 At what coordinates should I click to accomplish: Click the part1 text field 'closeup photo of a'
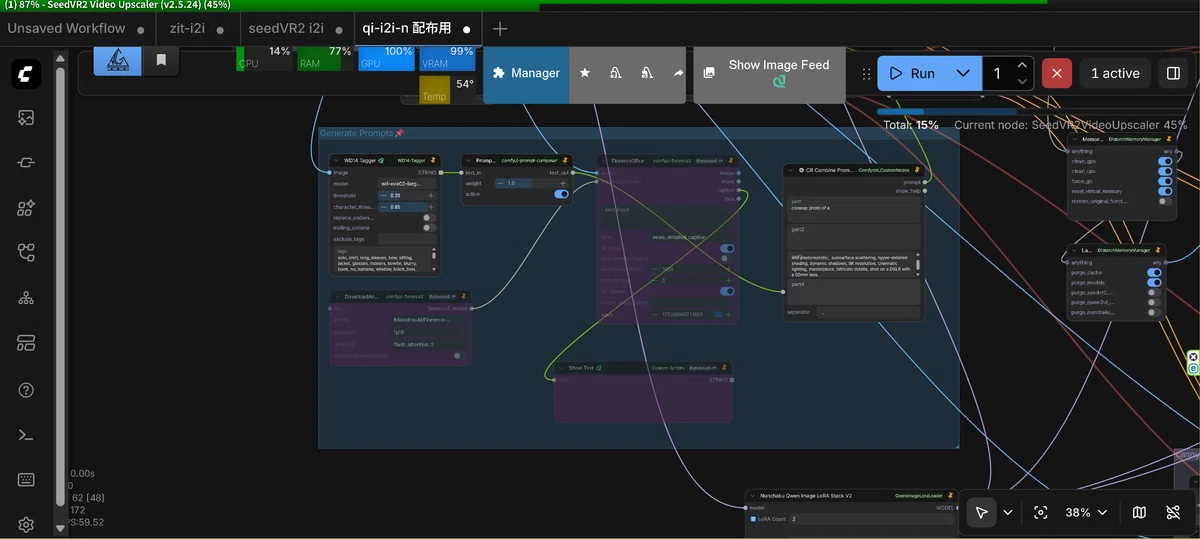pyautogui.click(x=853, y=209)
